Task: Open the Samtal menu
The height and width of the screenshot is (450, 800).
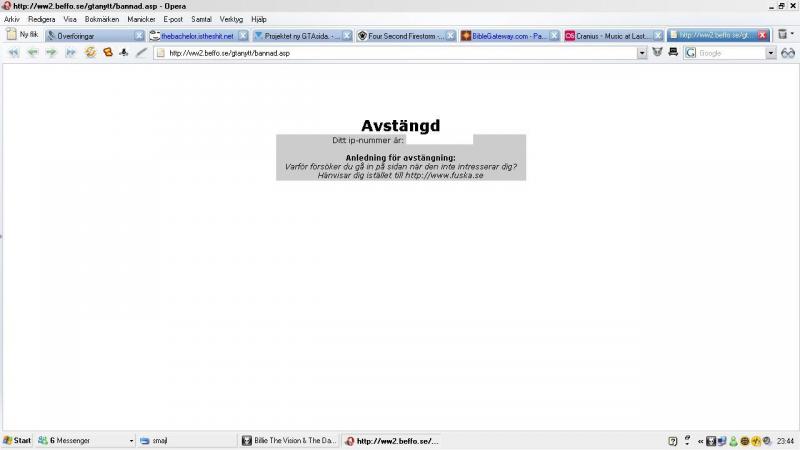Action: pos(201,19)
